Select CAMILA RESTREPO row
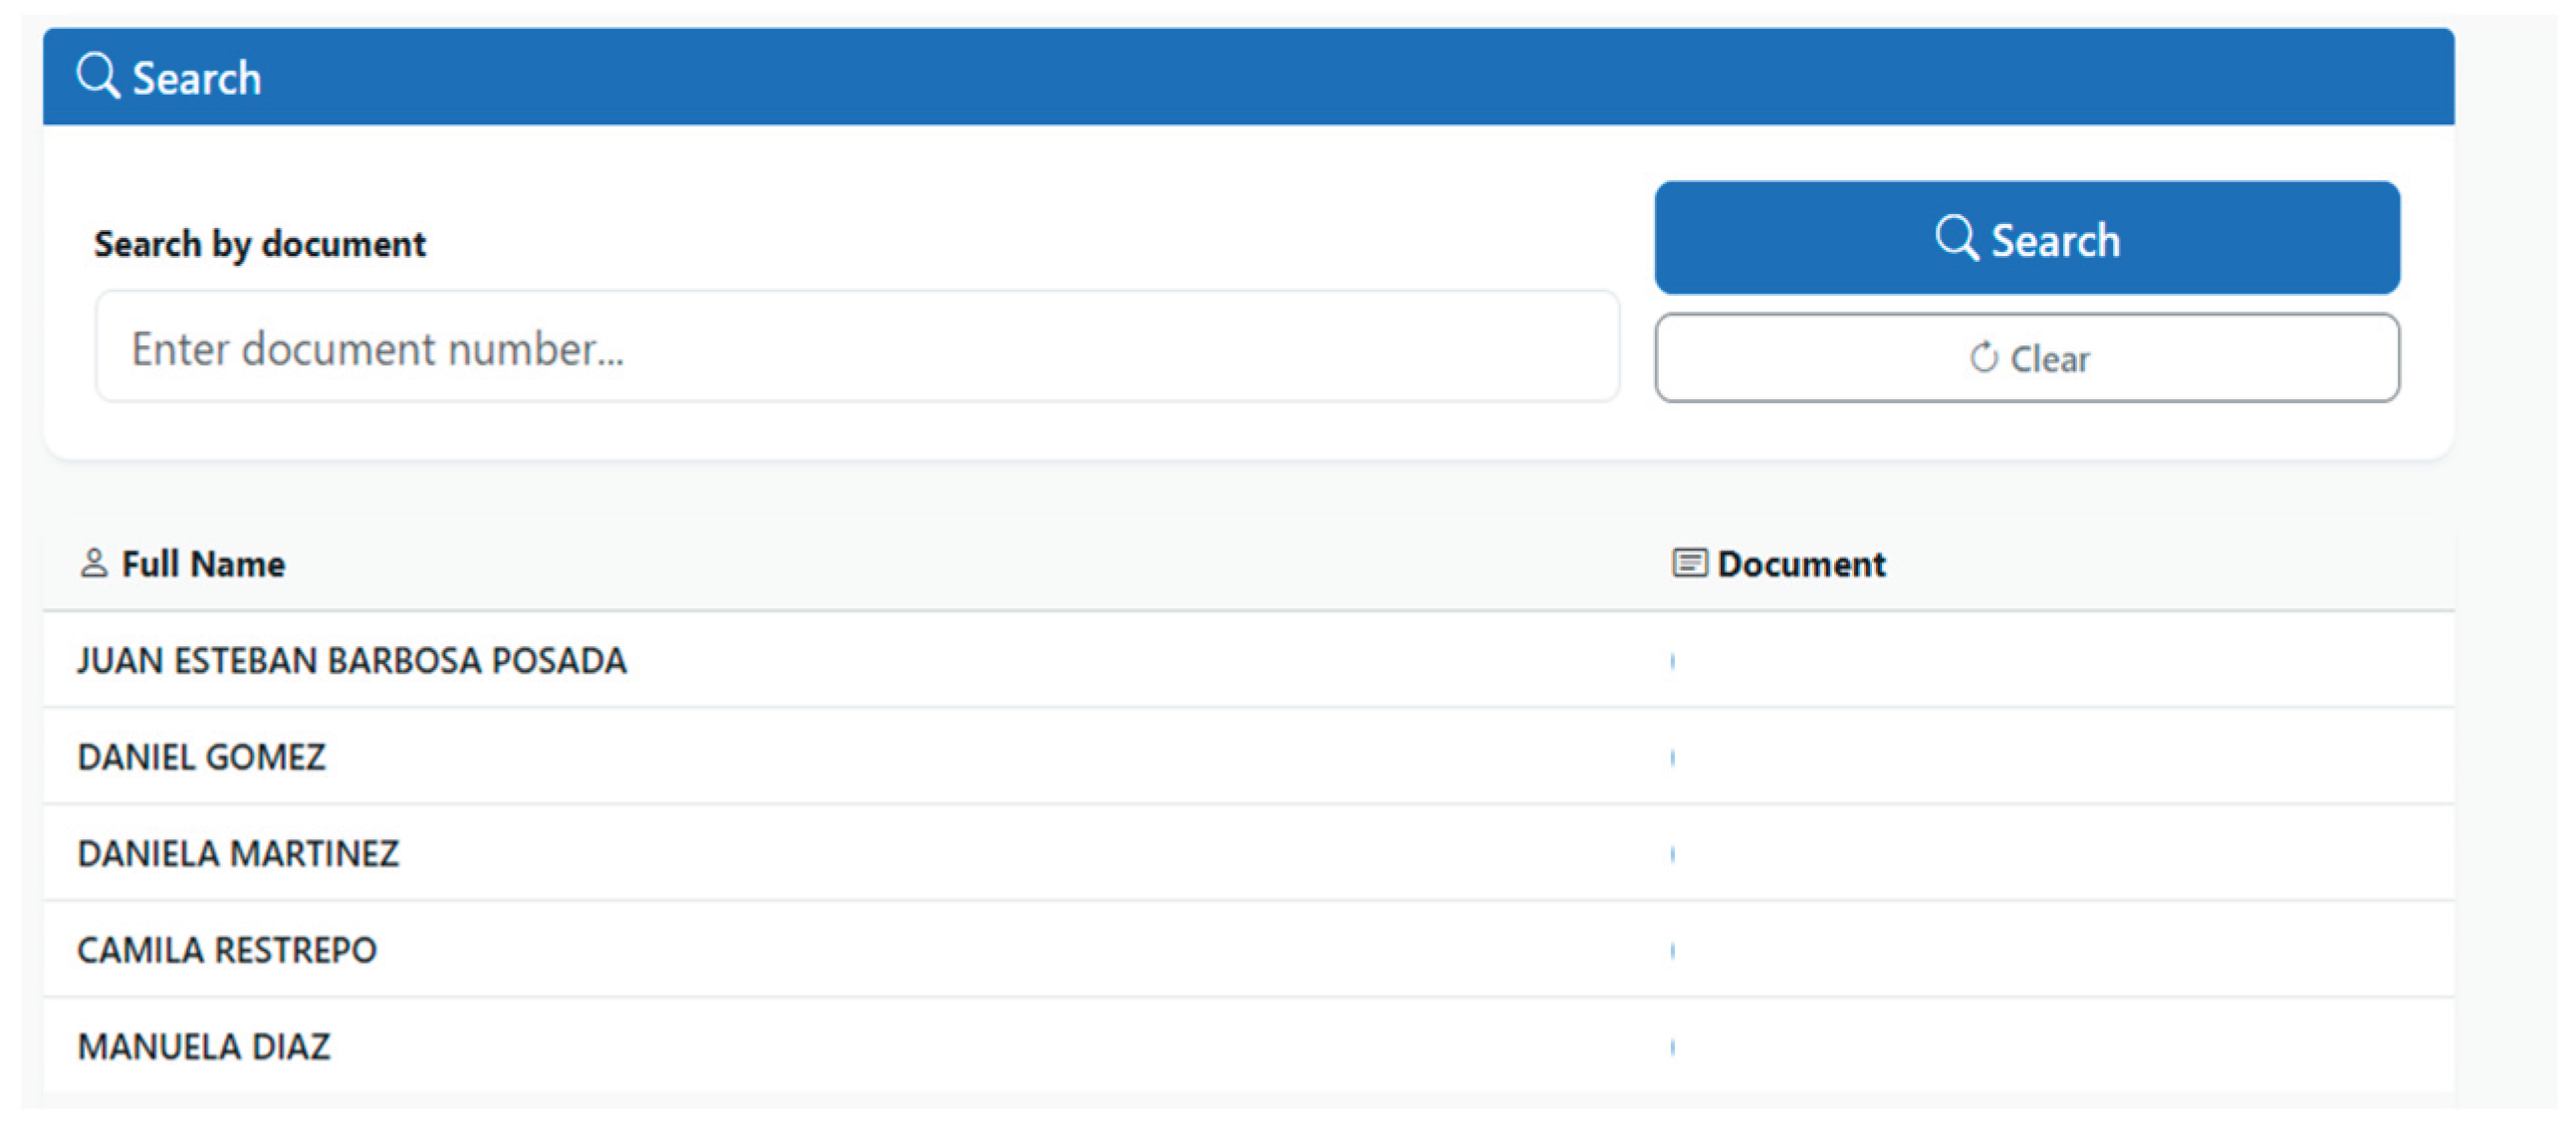Viewport: 2576px width, 1130px height. click(x=229, y=949)
